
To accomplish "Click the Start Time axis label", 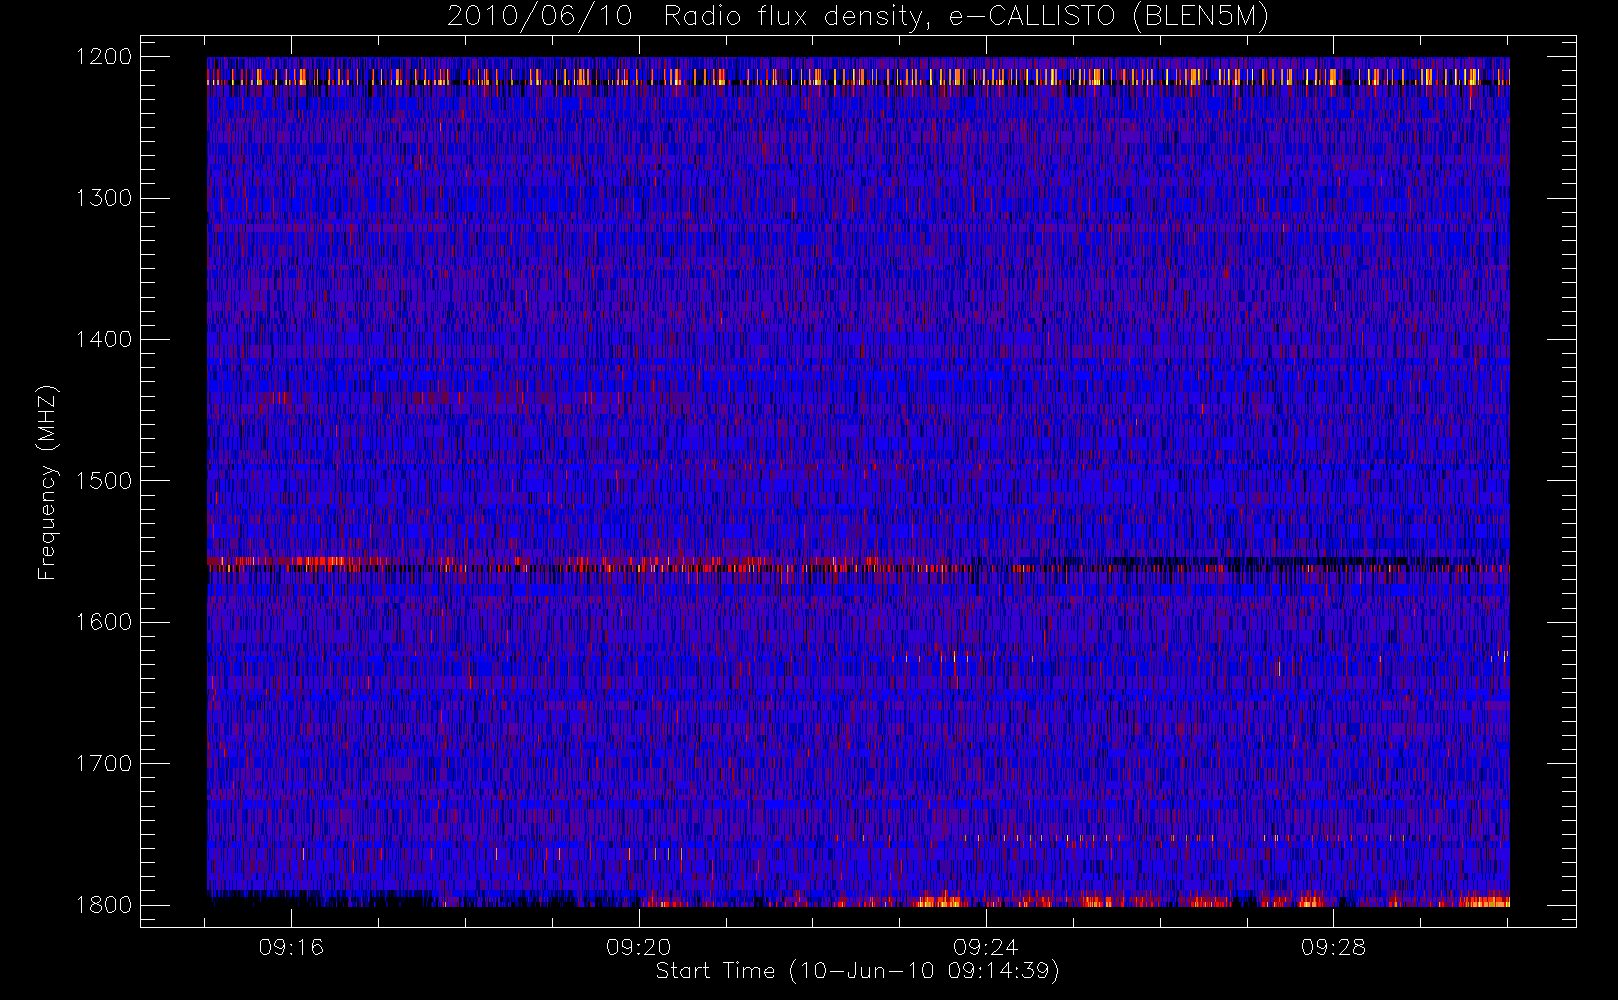I will coord(858,971).
